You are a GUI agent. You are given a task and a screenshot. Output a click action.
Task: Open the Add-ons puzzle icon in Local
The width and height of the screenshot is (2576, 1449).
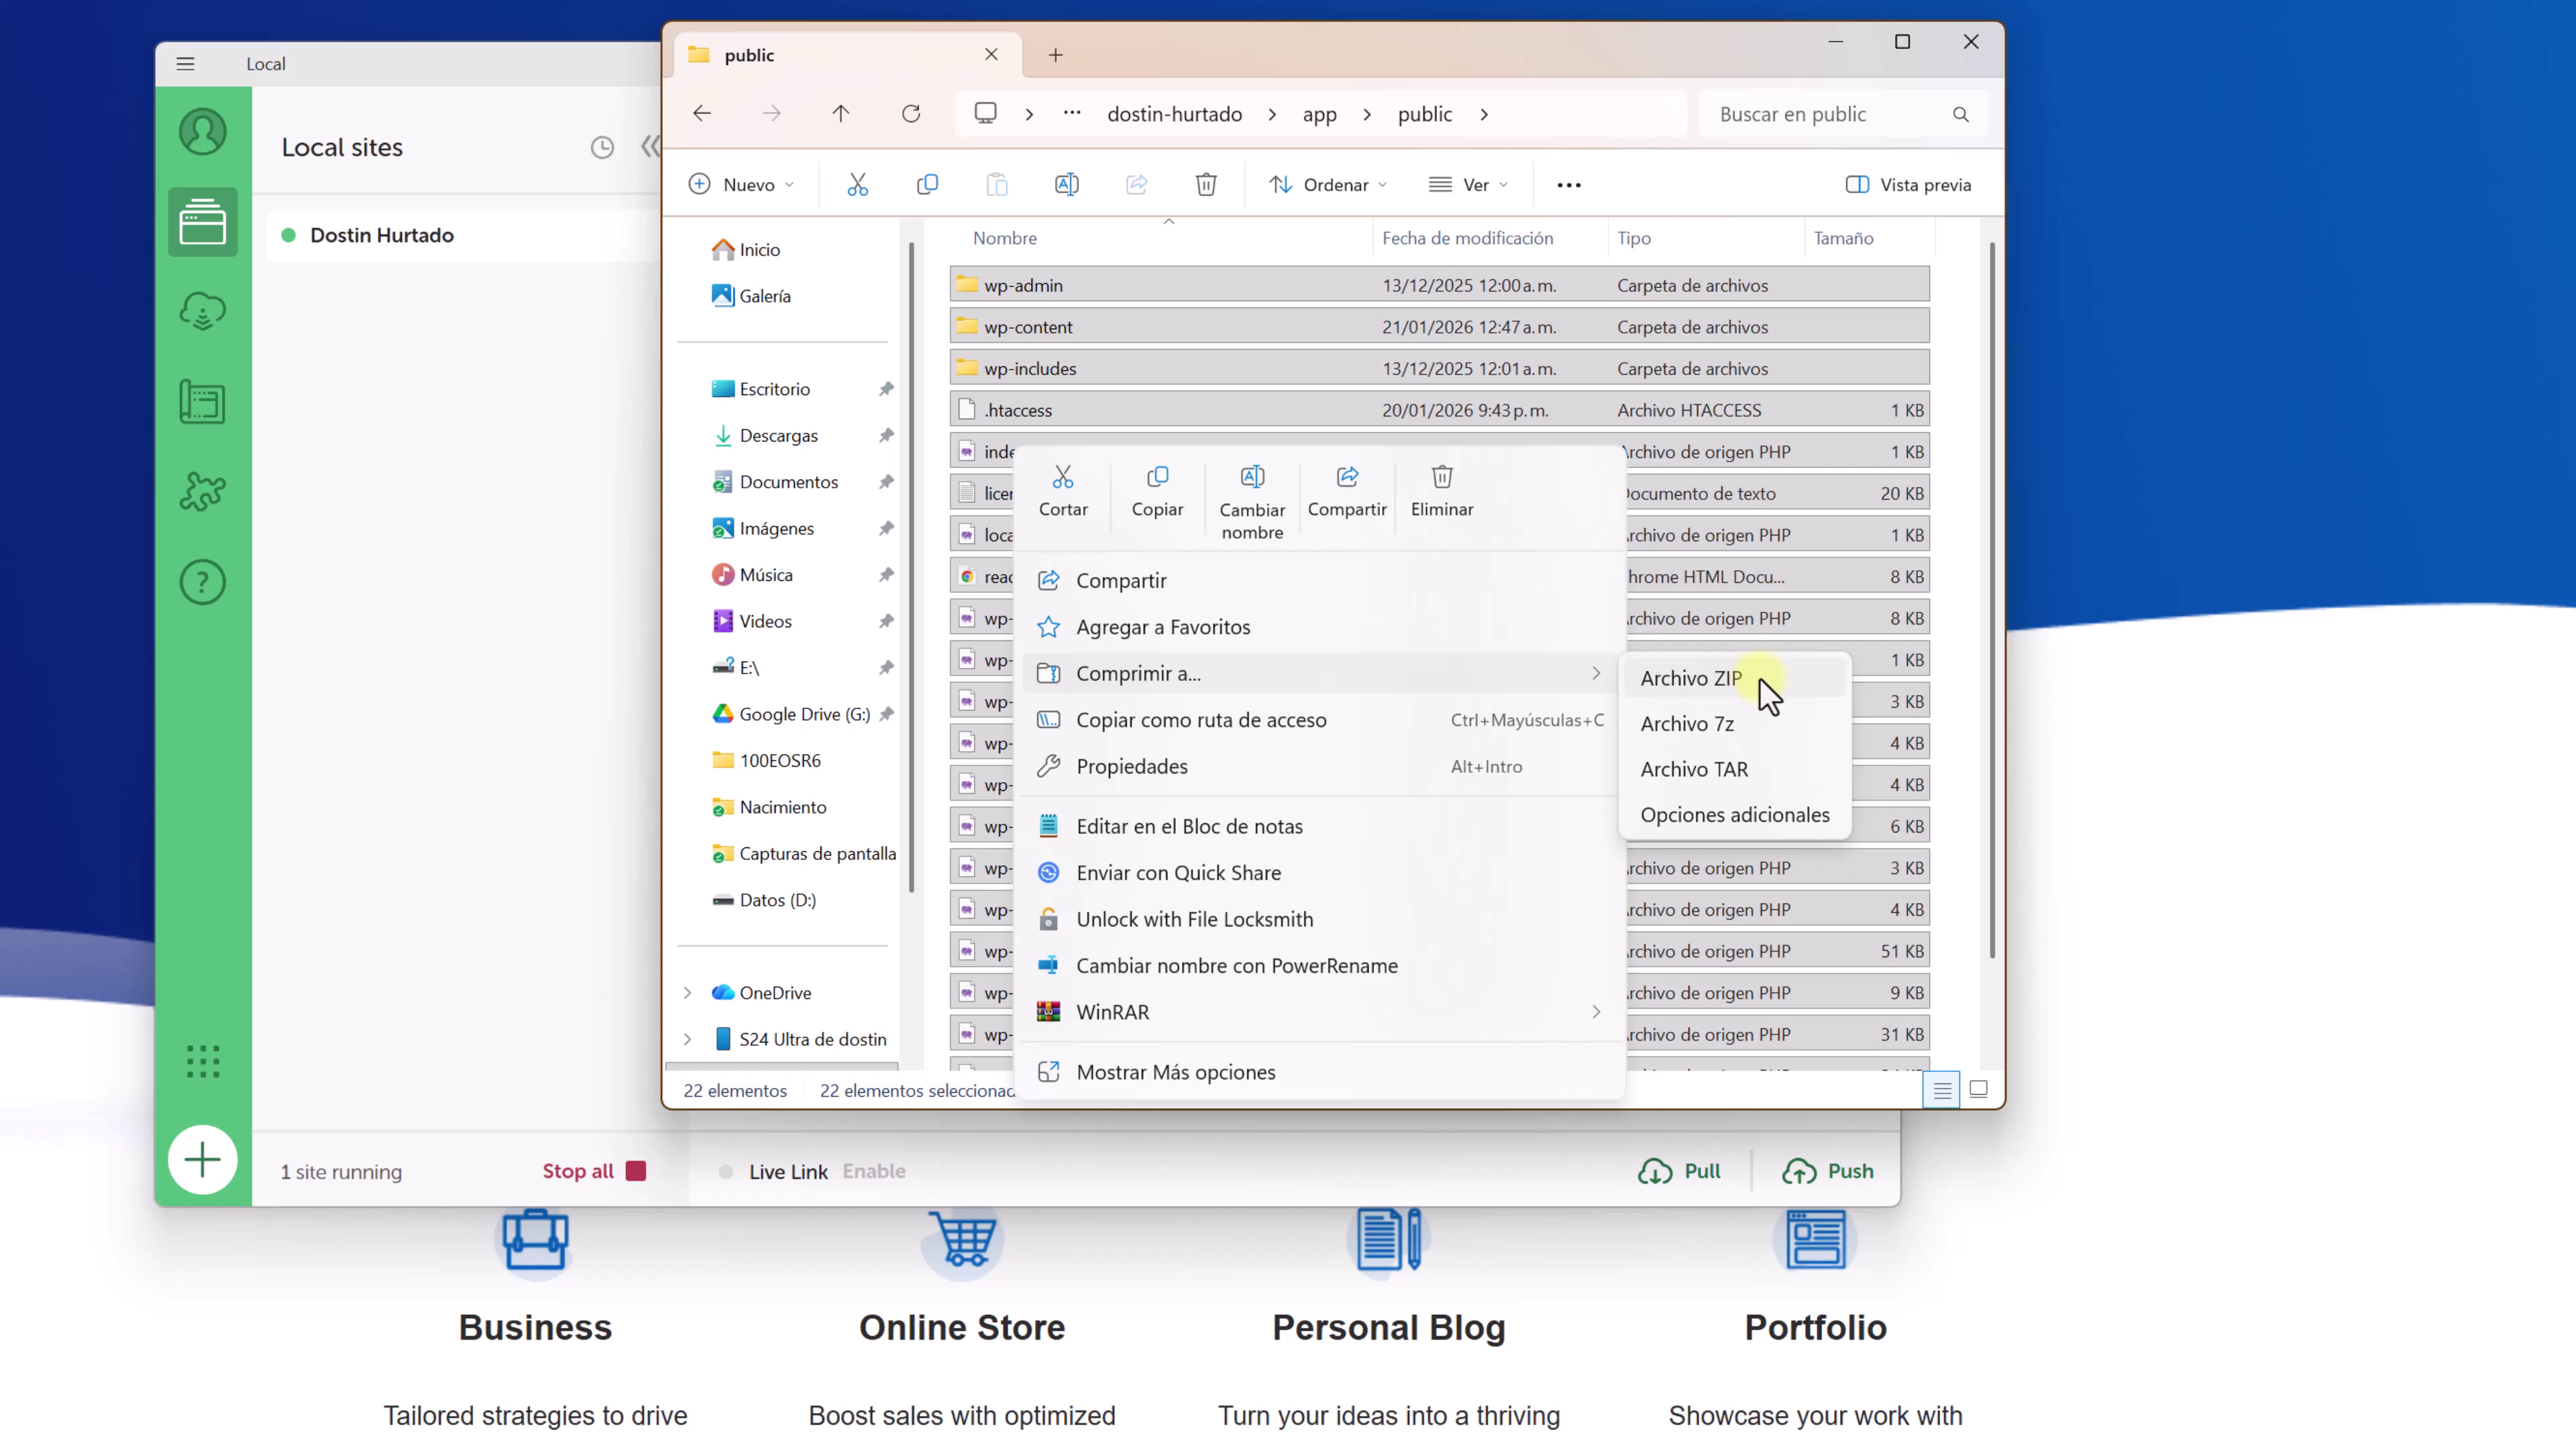coord(202,491)
